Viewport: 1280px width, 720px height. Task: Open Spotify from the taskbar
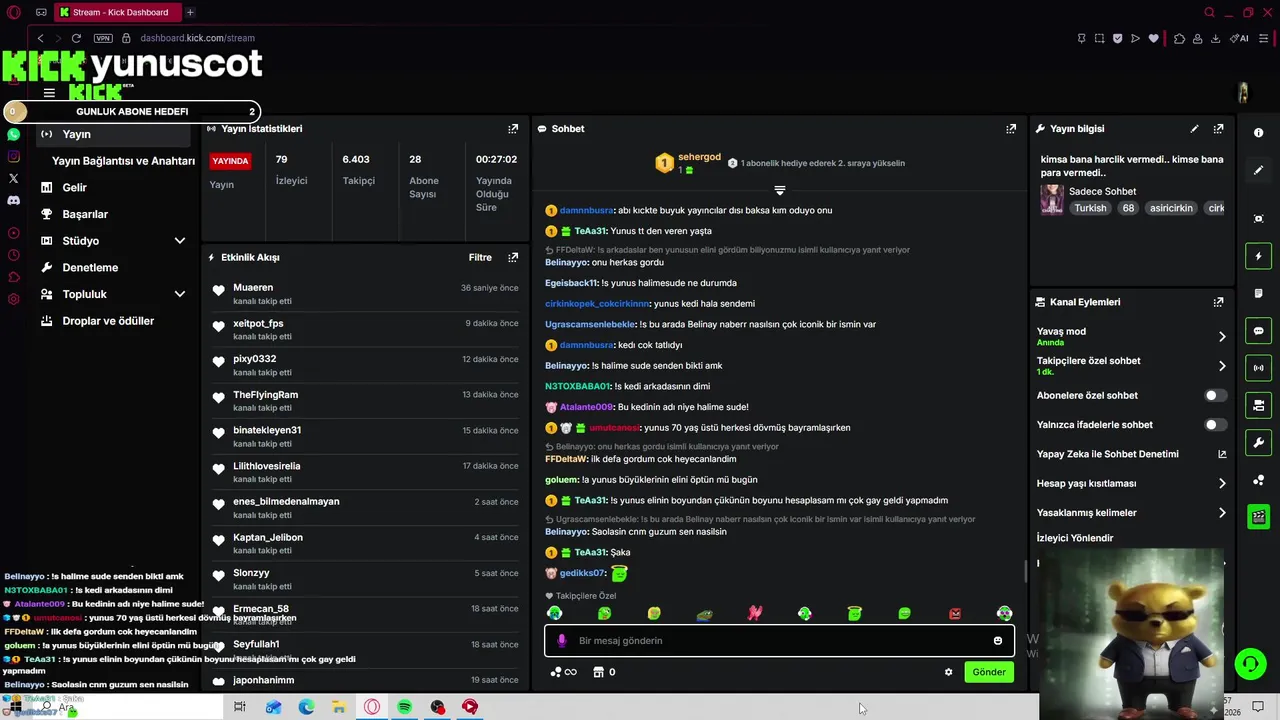click(x=404, y=707)
